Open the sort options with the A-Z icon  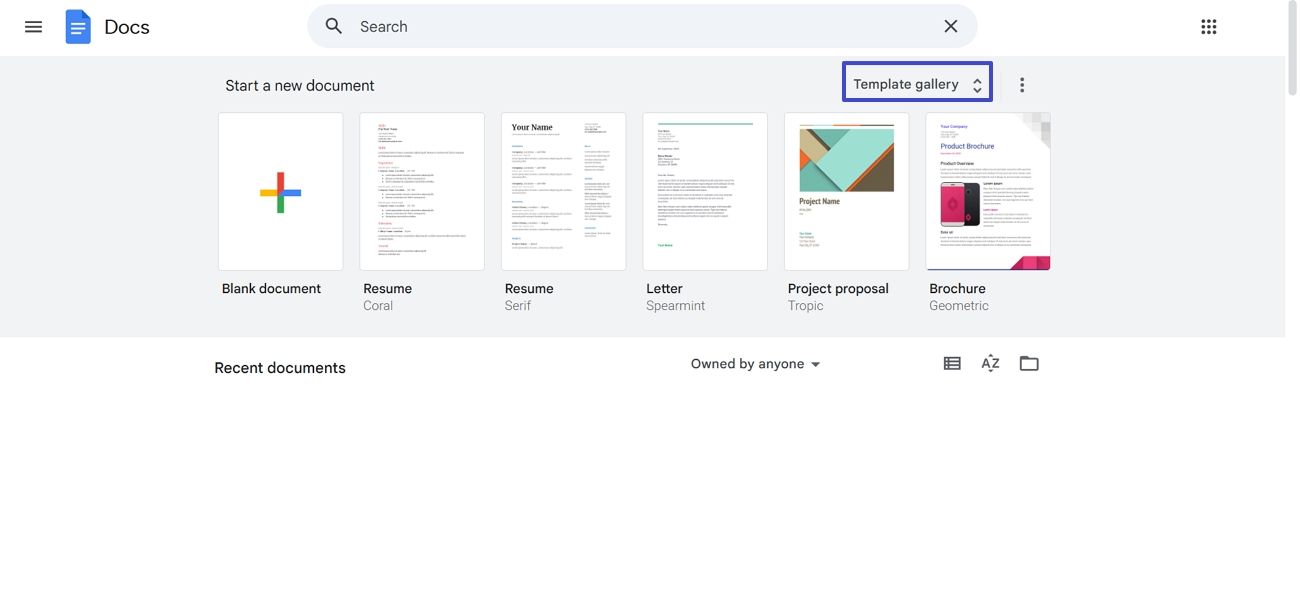point(990,363)
